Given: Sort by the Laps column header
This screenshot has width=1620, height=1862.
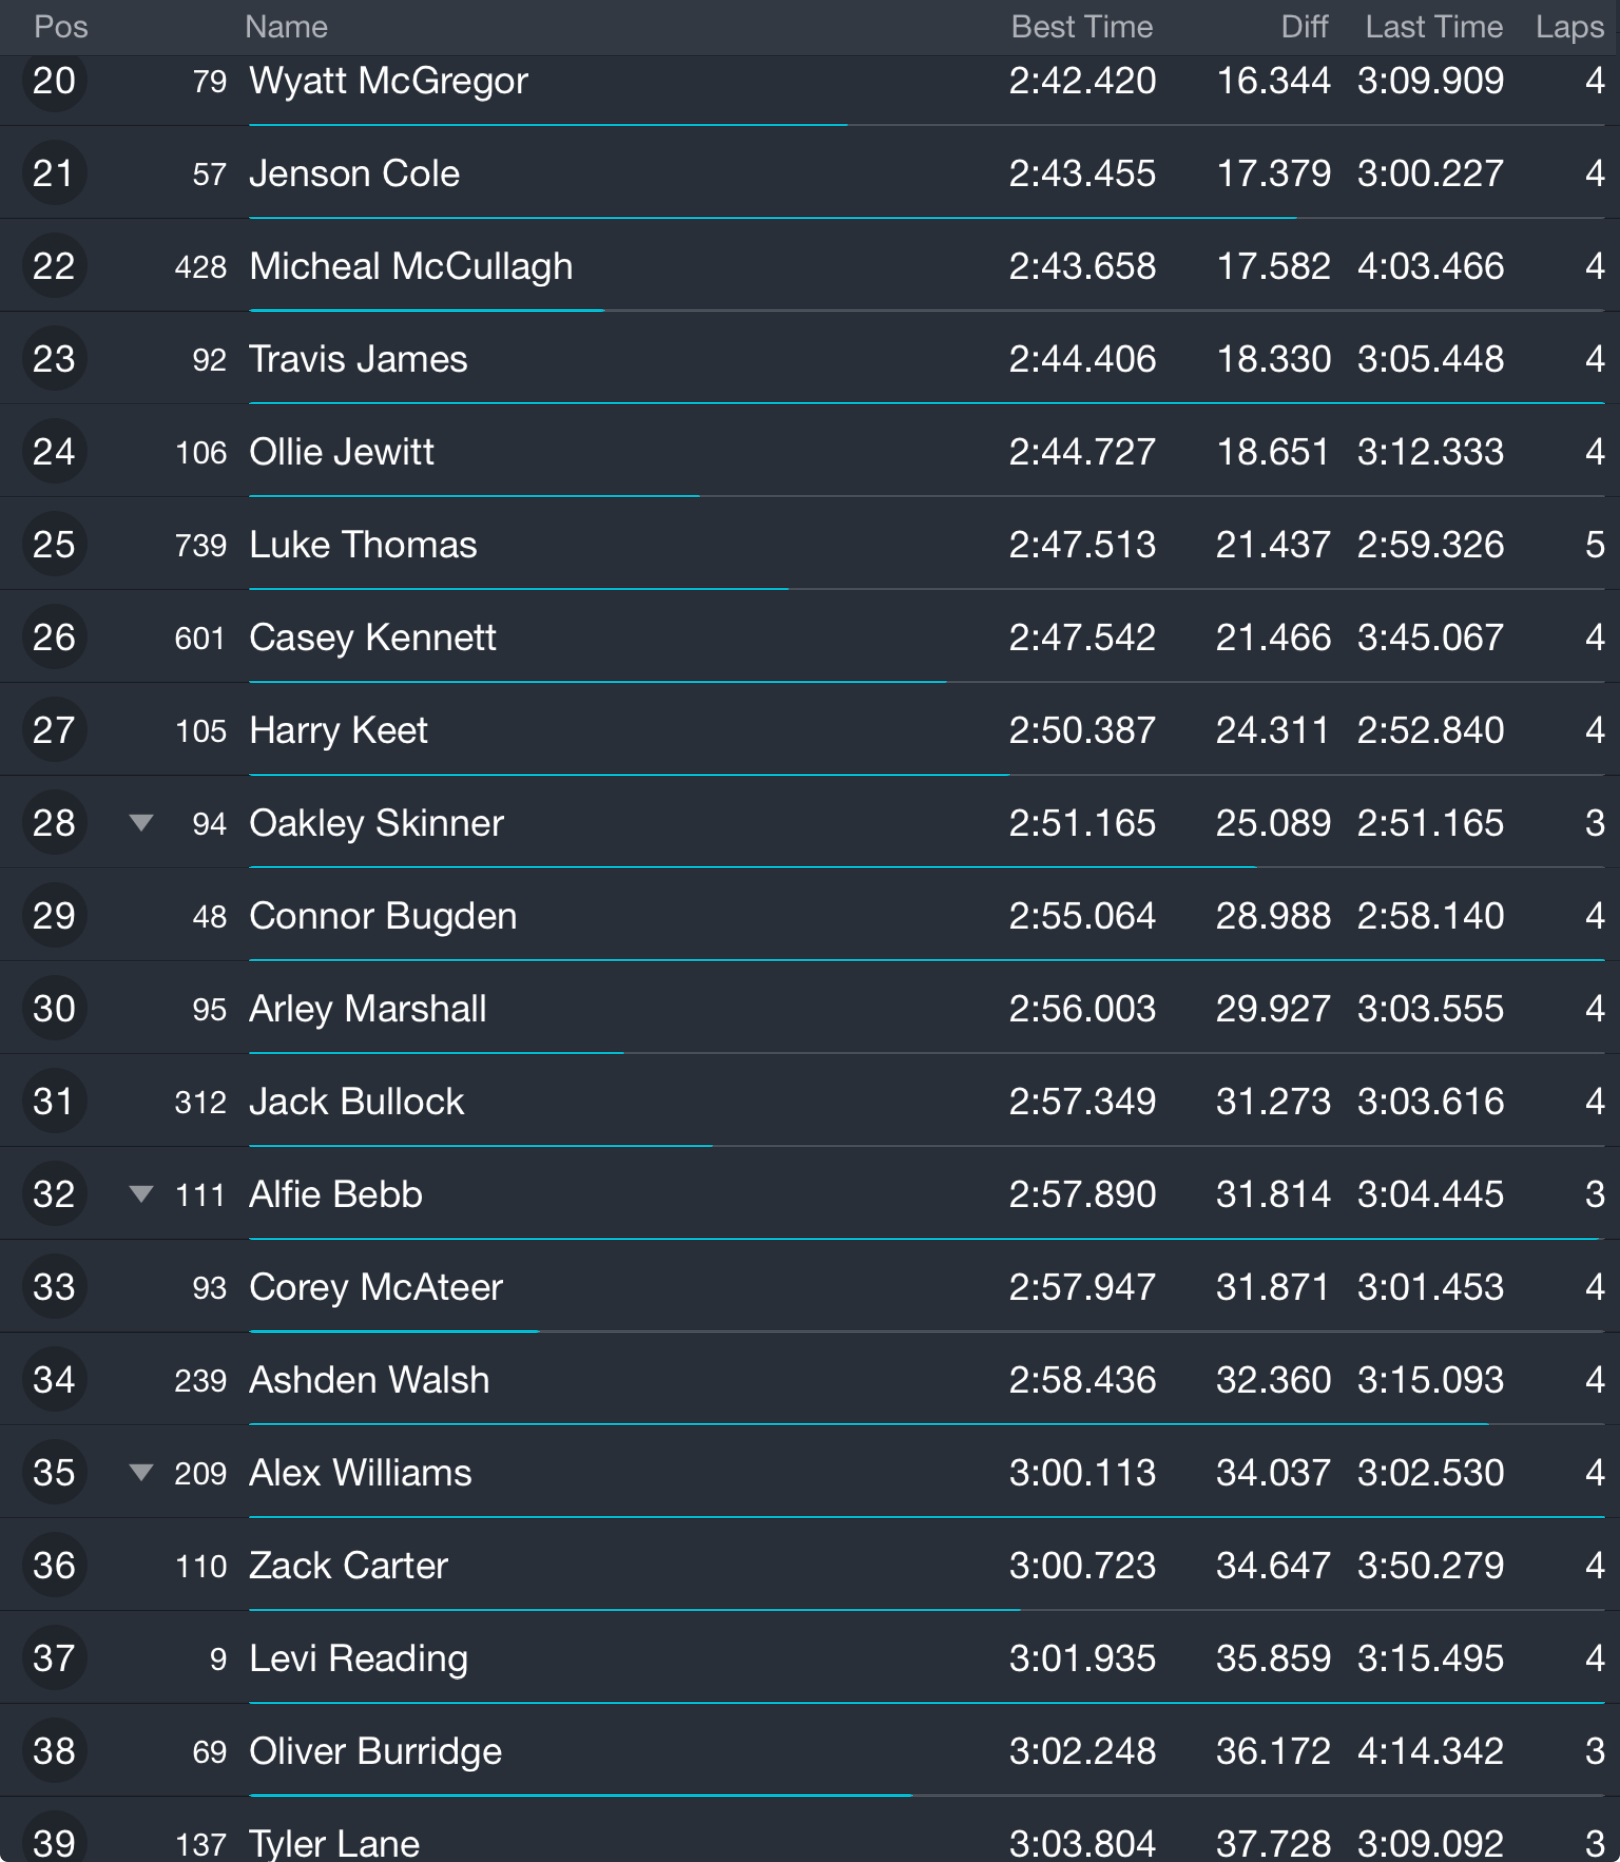Looking at the screenshot, I should click(1569, 27).
